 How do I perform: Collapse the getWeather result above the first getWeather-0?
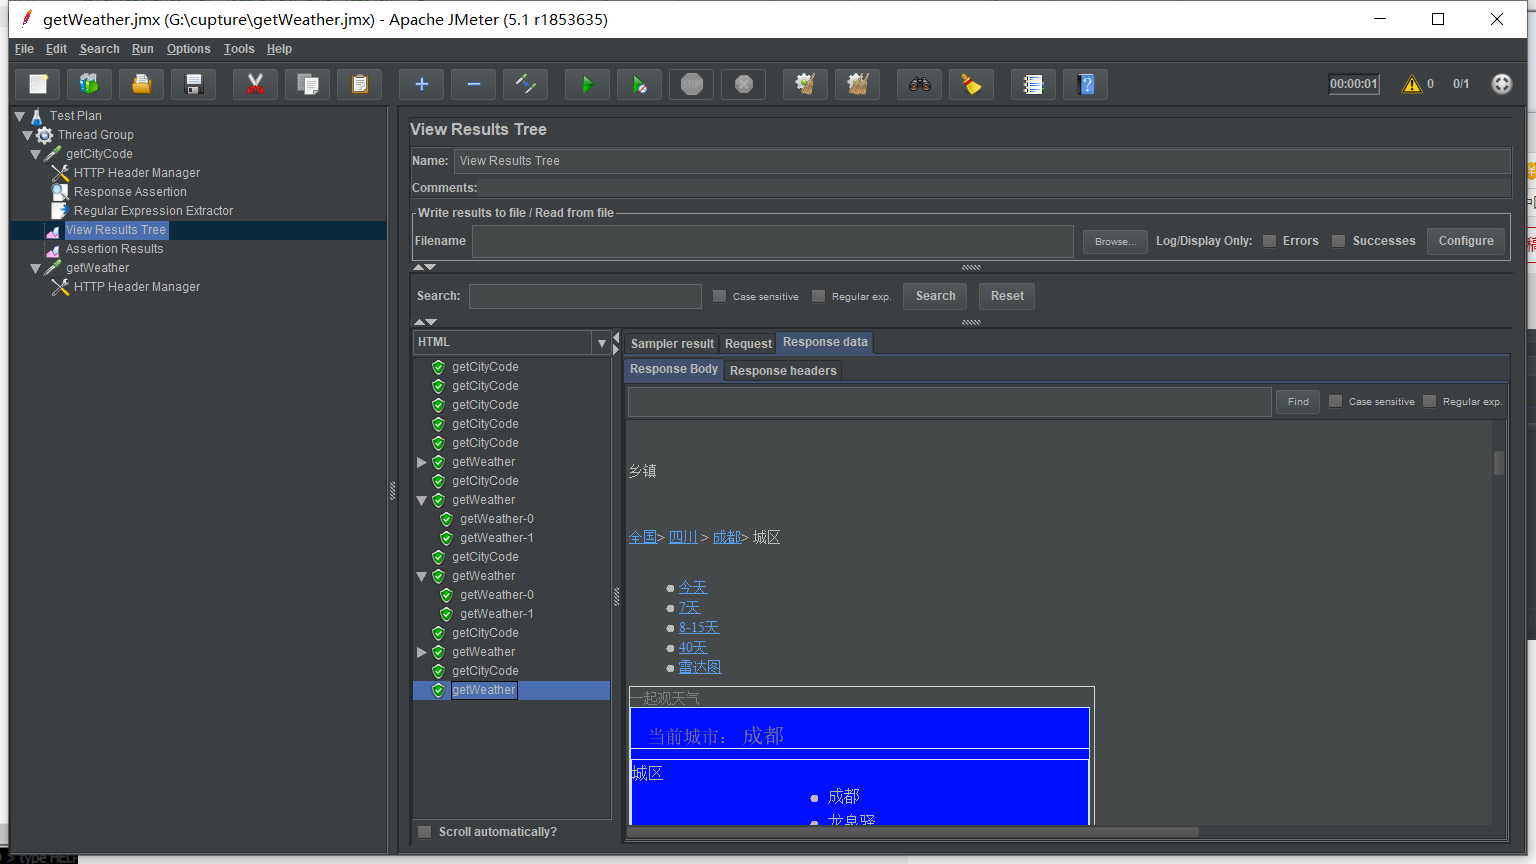pos(421,500)
